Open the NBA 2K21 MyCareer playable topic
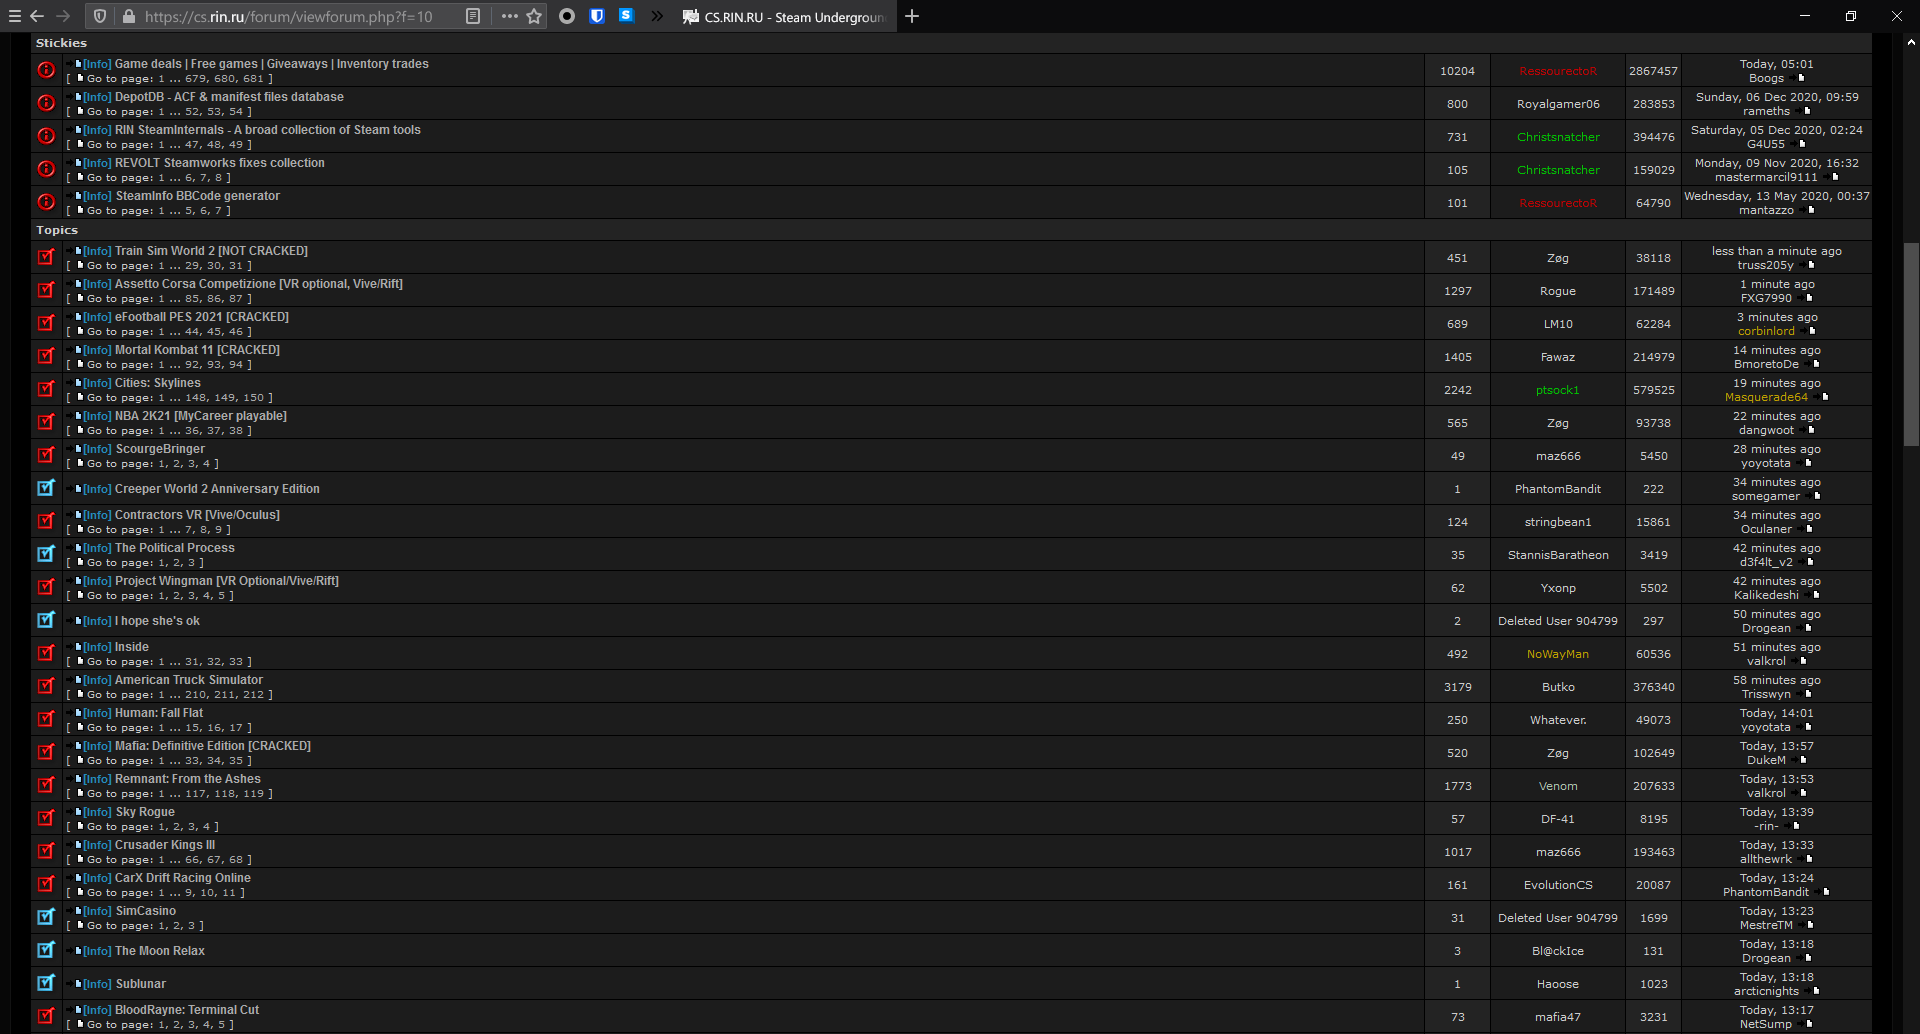1920x1034 pixels. click(200, 416)
